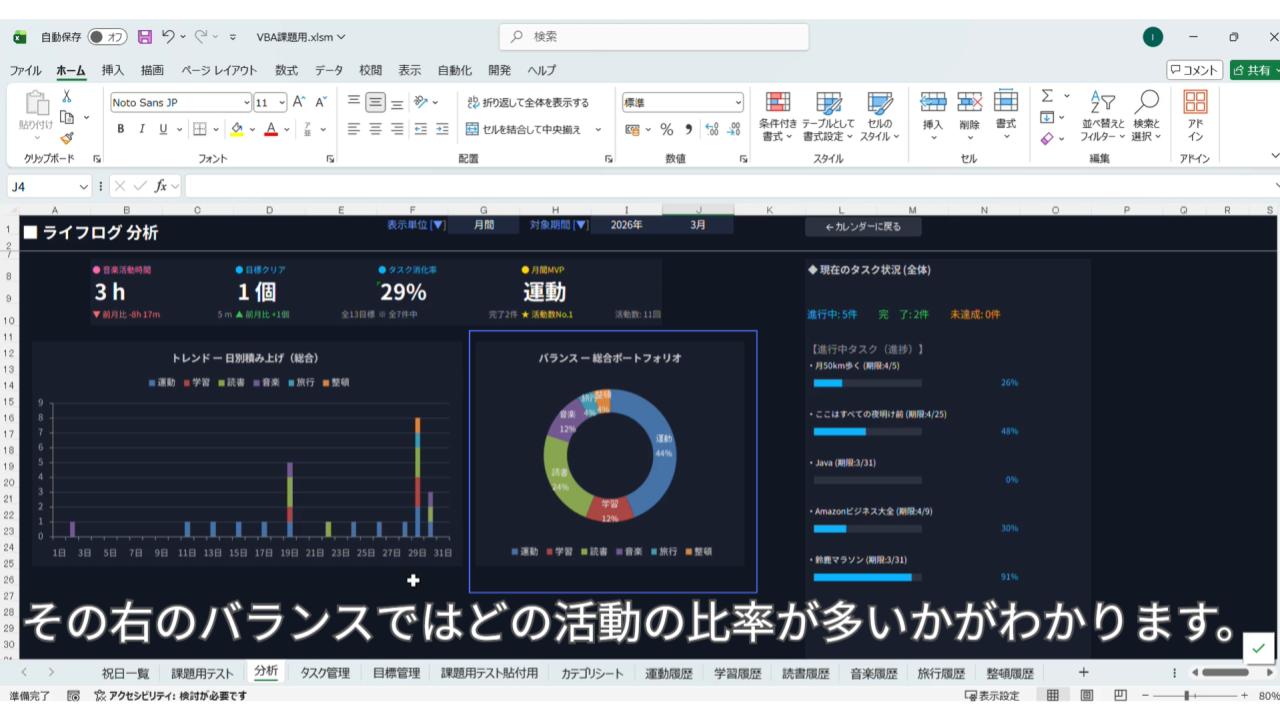Click the ←カレンダーに戻る button
The height and width of the screenshot is (720, 1280).
click(x=862, y=226)
